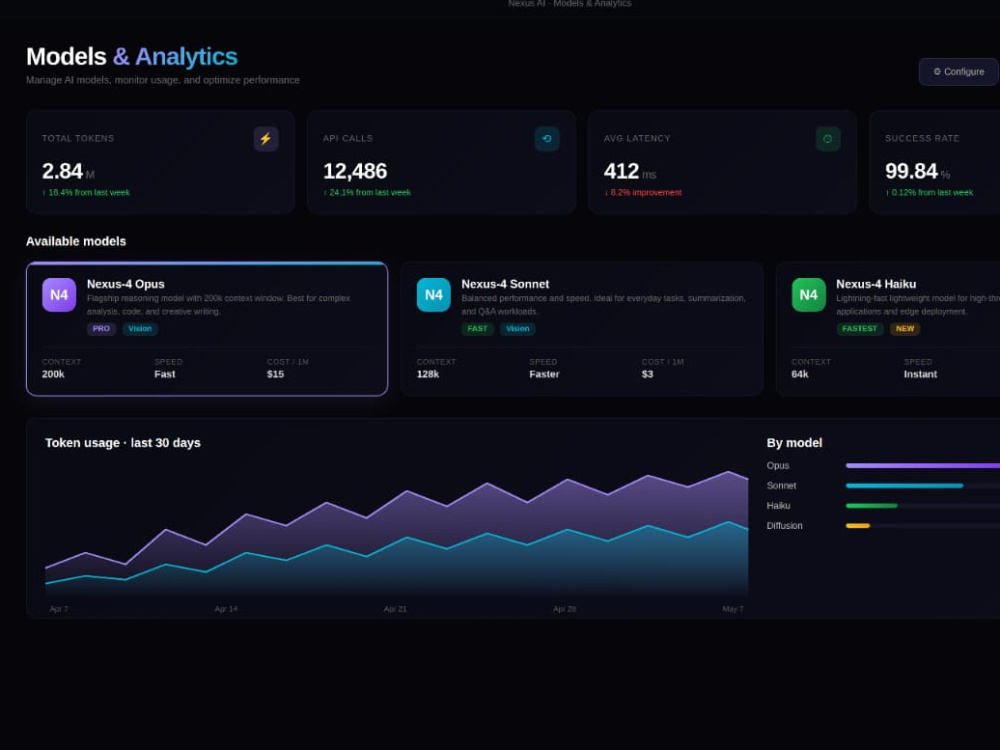Click the Opus usage bar in By model
This screenshot has height=750, width=1000.
click(922, 466)
